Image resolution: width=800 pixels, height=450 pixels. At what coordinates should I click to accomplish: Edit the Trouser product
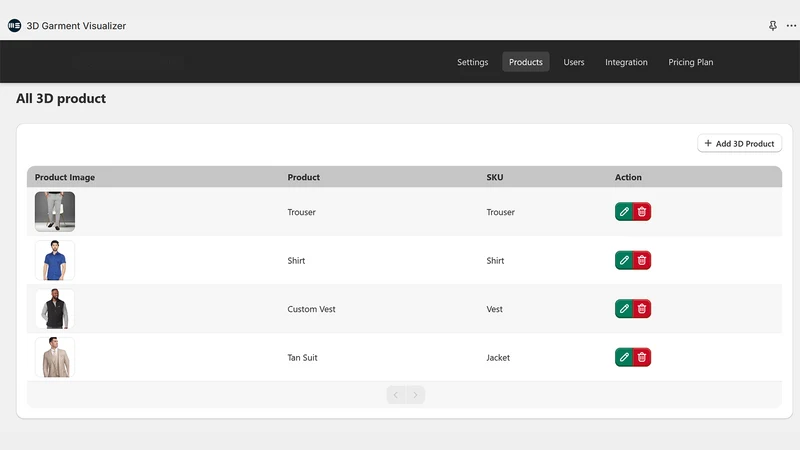point(624,212)
